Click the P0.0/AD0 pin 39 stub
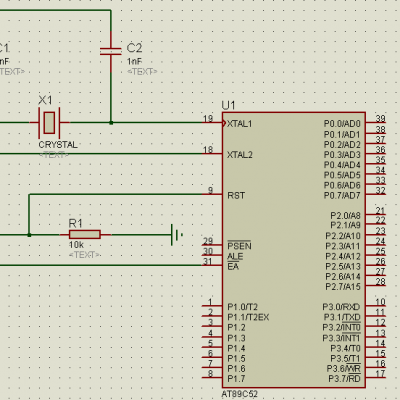 click(376, 123)
